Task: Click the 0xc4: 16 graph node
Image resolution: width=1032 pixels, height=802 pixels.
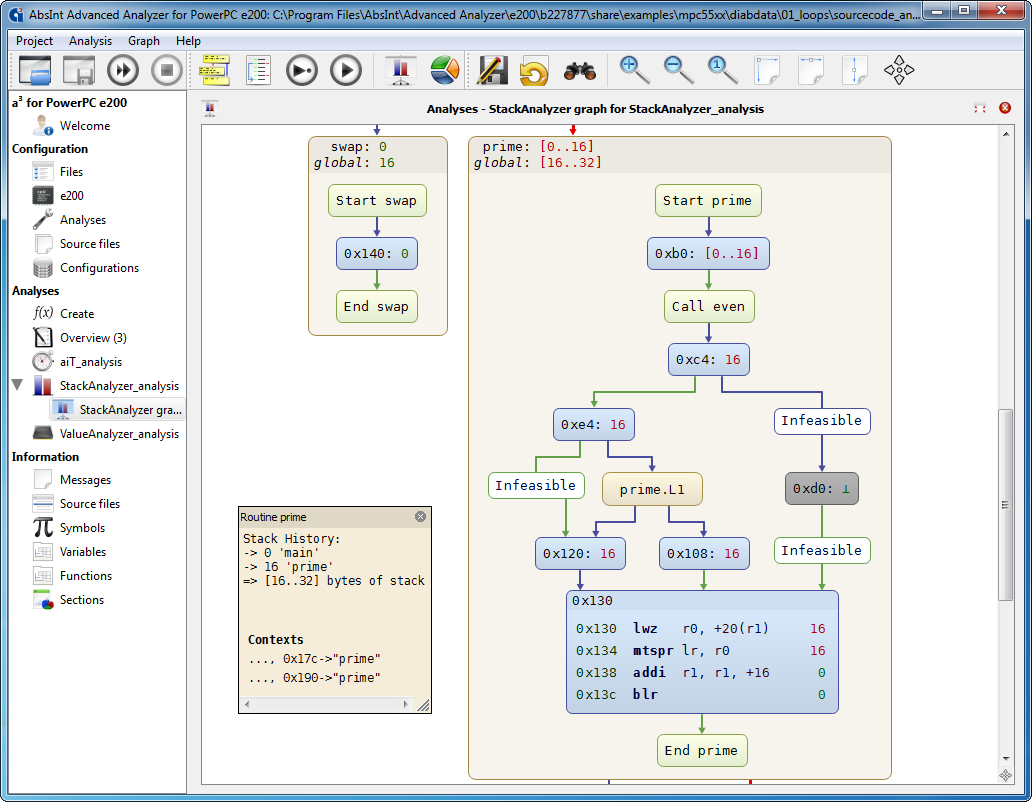Action: coord(708,360)
